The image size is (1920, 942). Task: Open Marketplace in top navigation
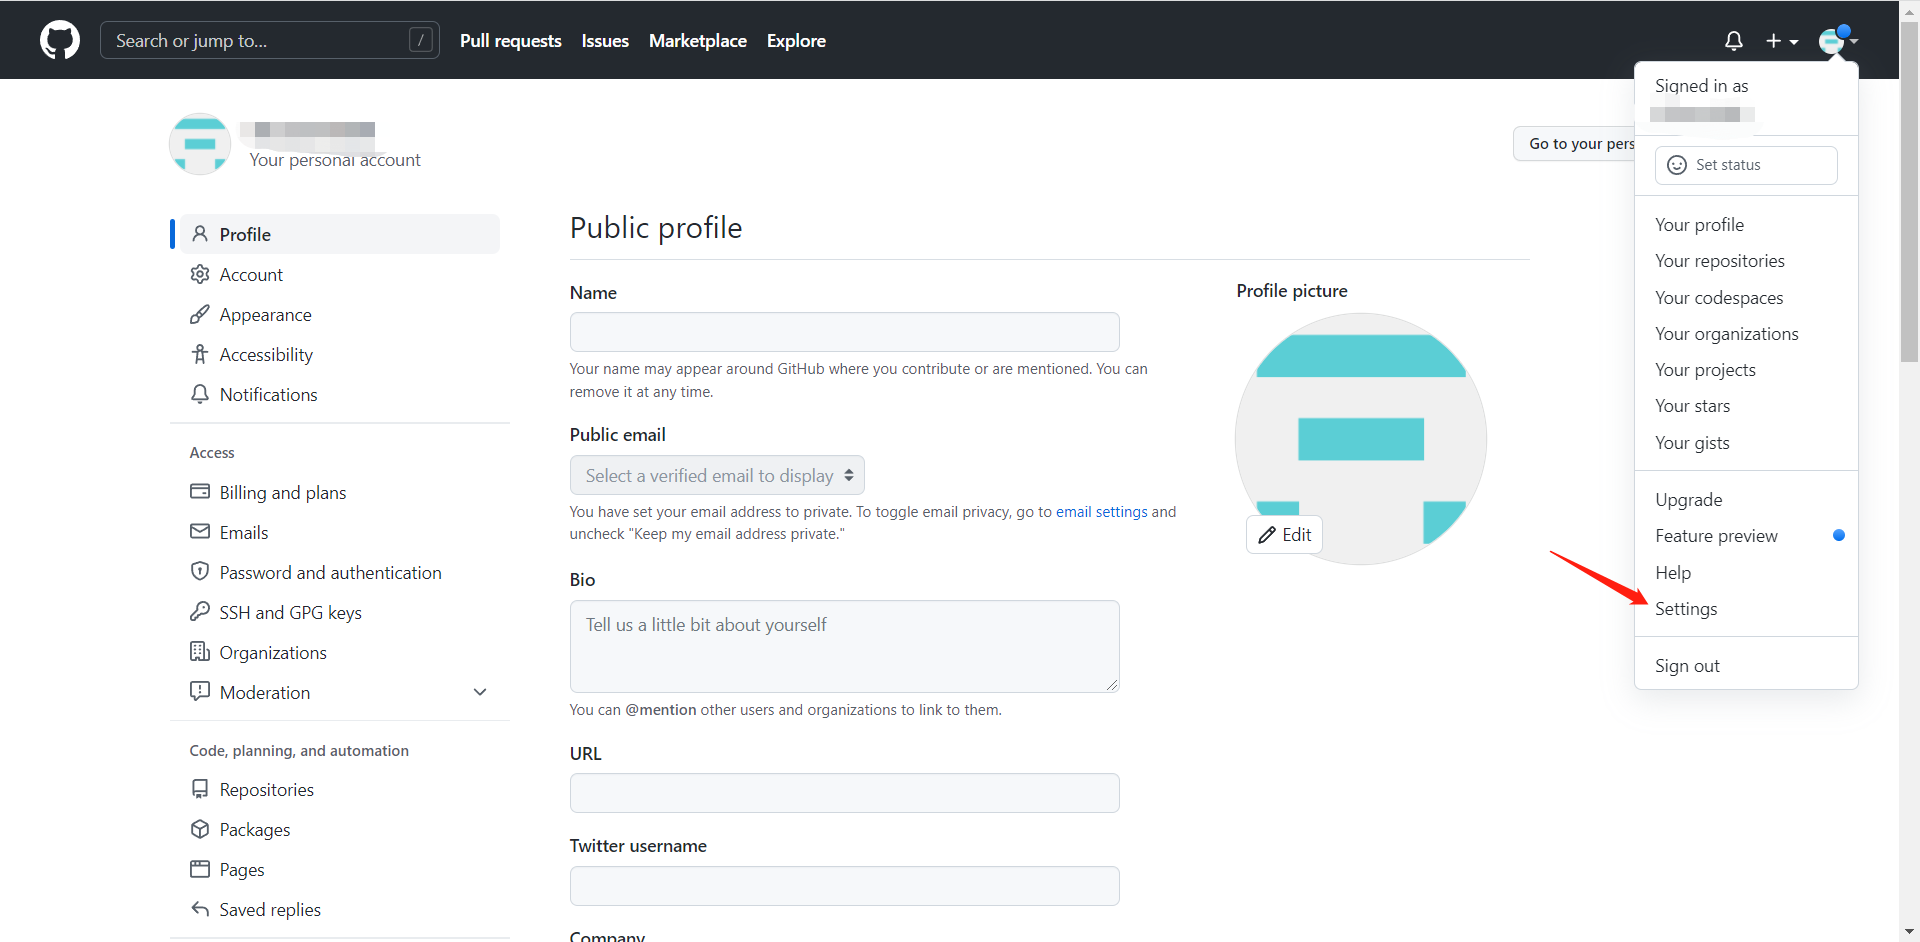click(x=698, y=41)
